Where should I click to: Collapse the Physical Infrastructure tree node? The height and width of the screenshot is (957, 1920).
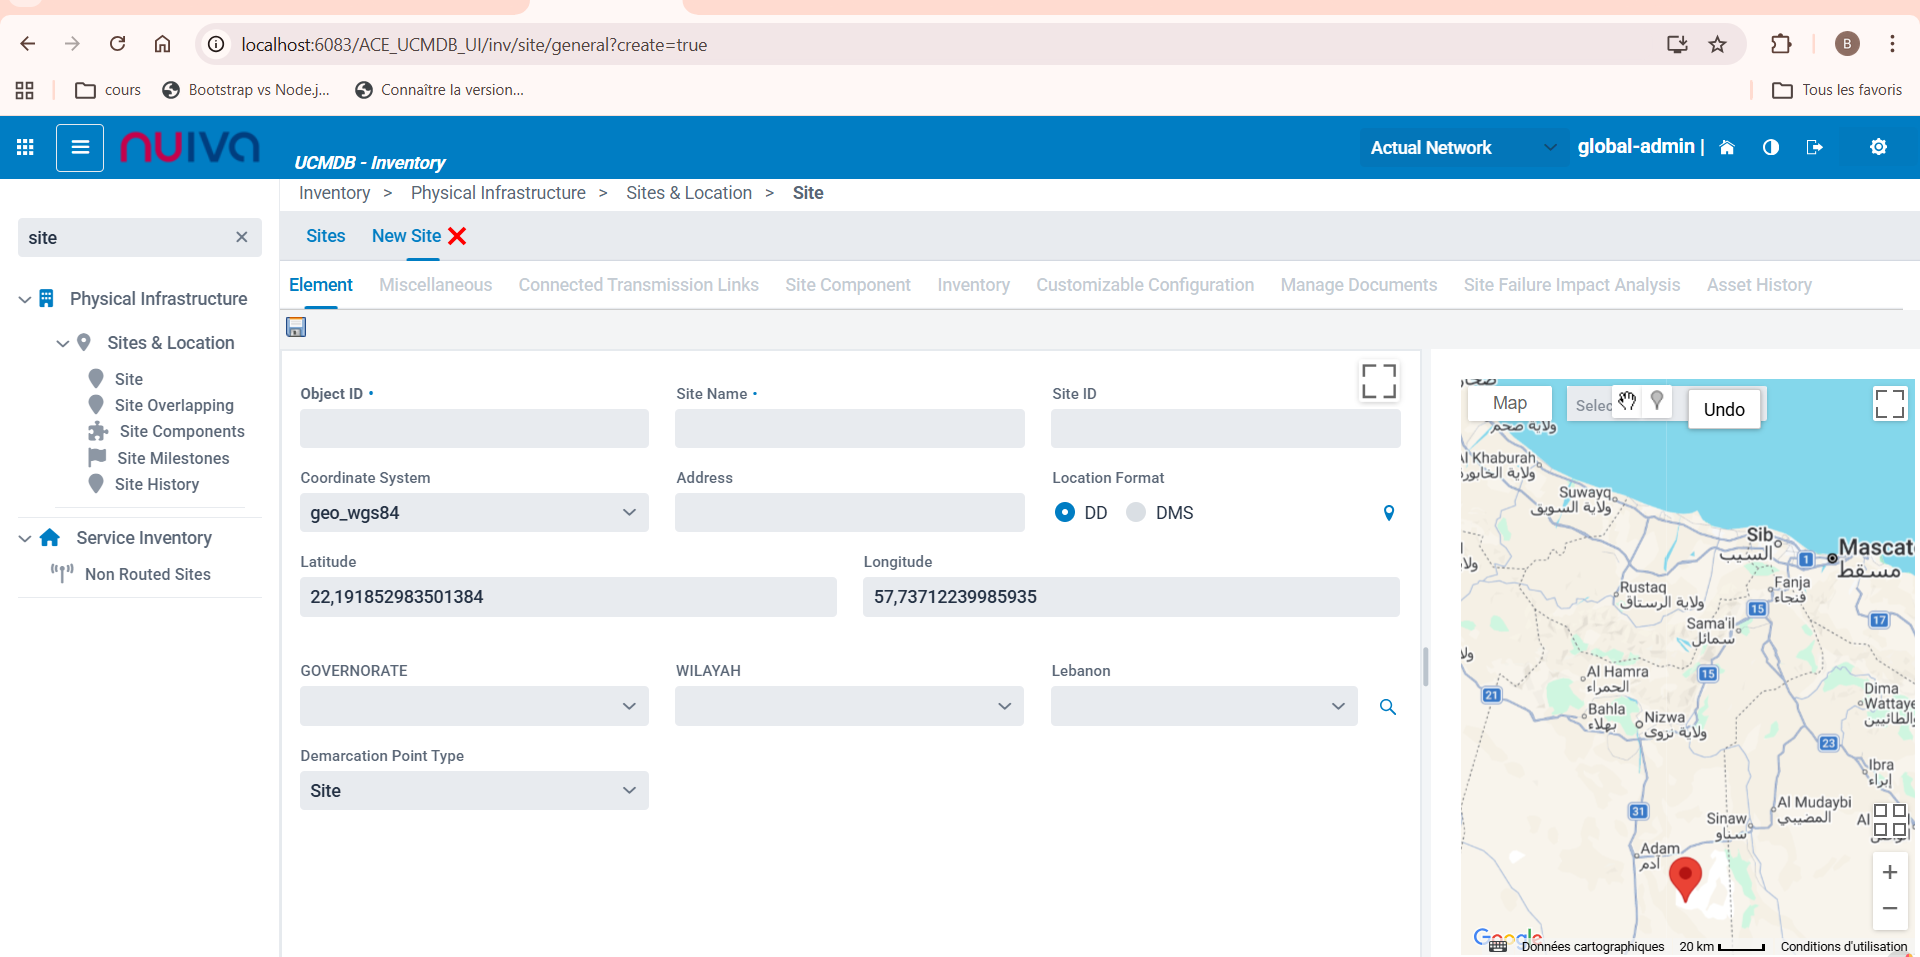tap(25, 300)
